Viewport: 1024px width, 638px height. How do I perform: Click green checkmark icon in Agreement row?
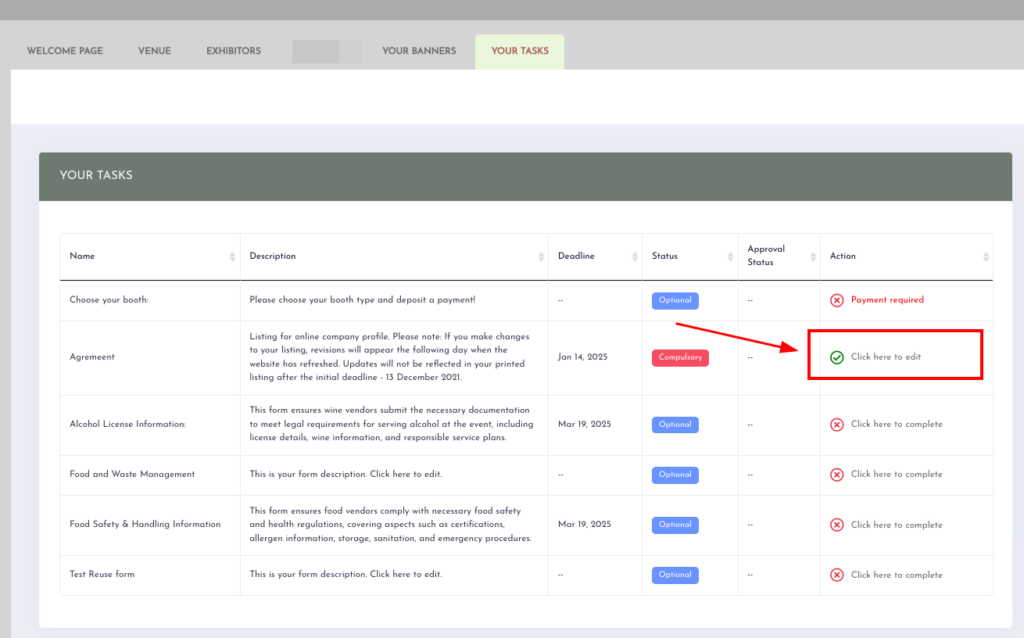(x=837, y=357)
